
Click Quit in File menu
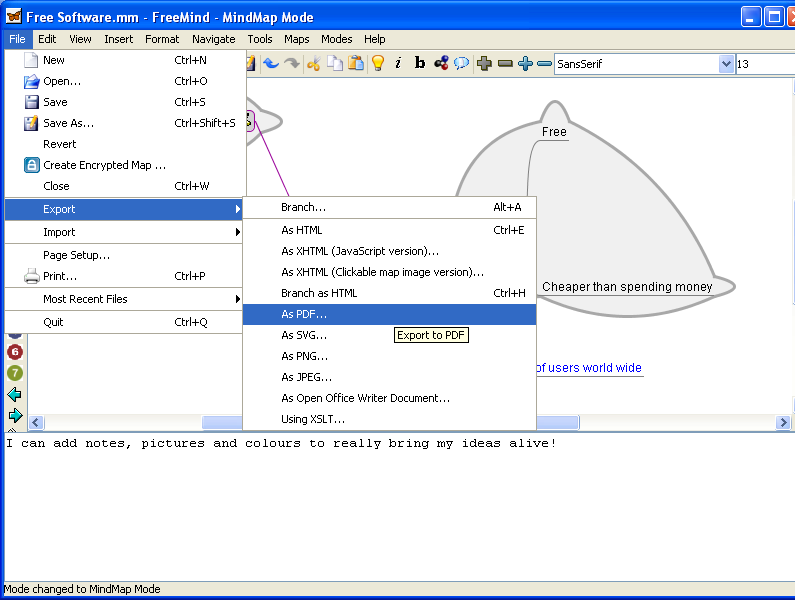[x=124, y=322]
